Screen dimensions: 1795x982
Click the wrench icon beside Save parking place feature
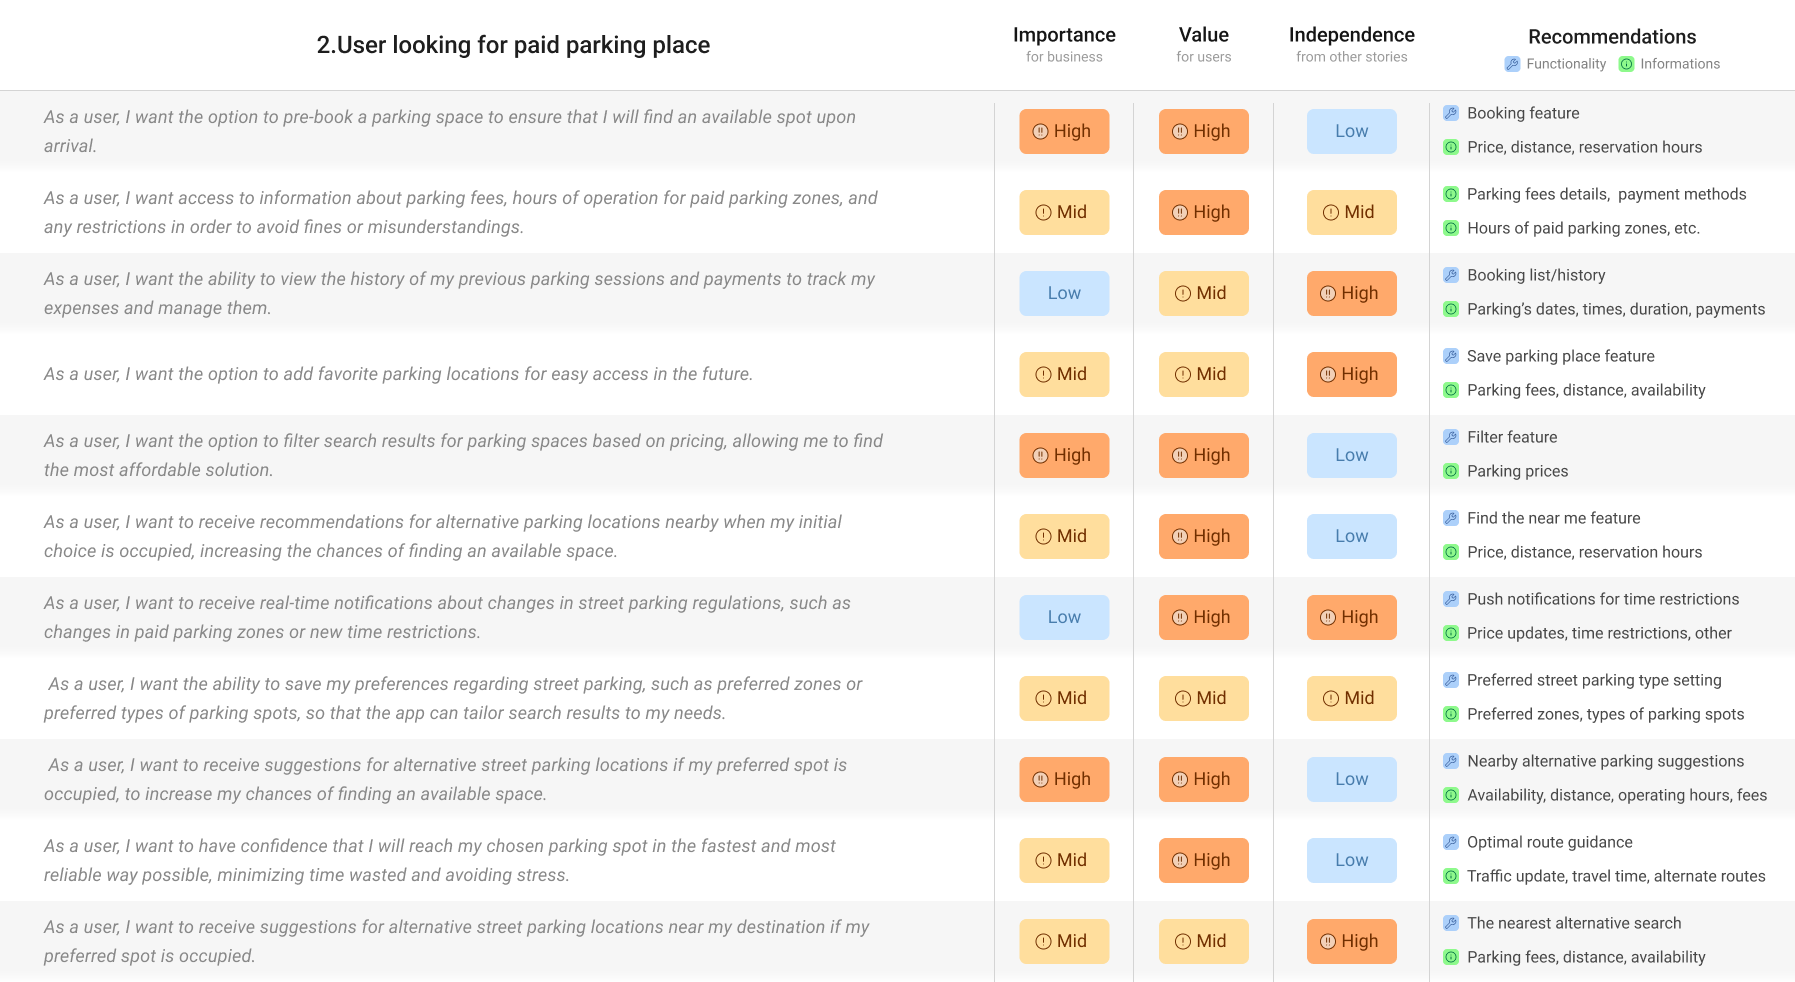point(1451,356)
